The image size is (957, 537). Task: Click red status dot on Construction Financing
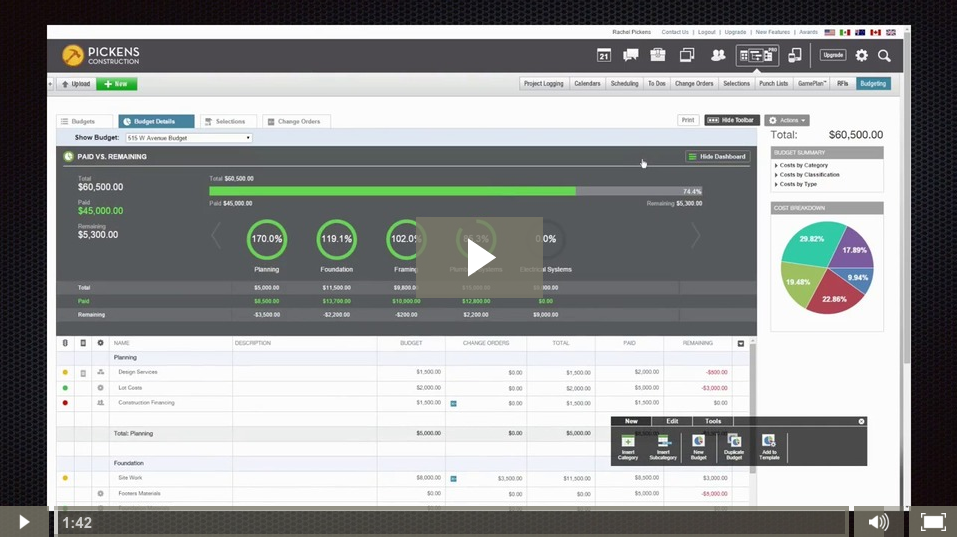(x=65, y=403)
